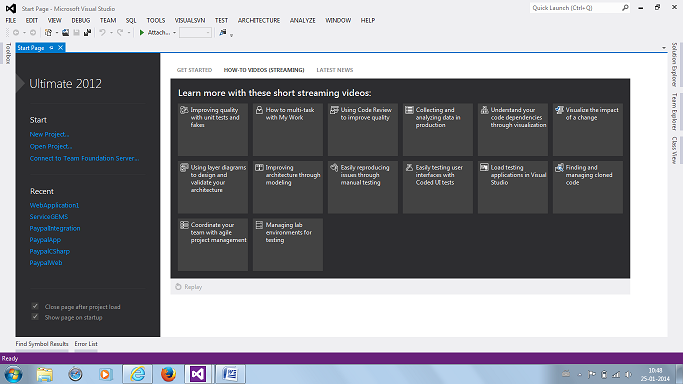Image resolution: width=683 pixels, height=384 pixels.
Task: Play Visualize the impact of a change tile
Action: coord(588,130)
